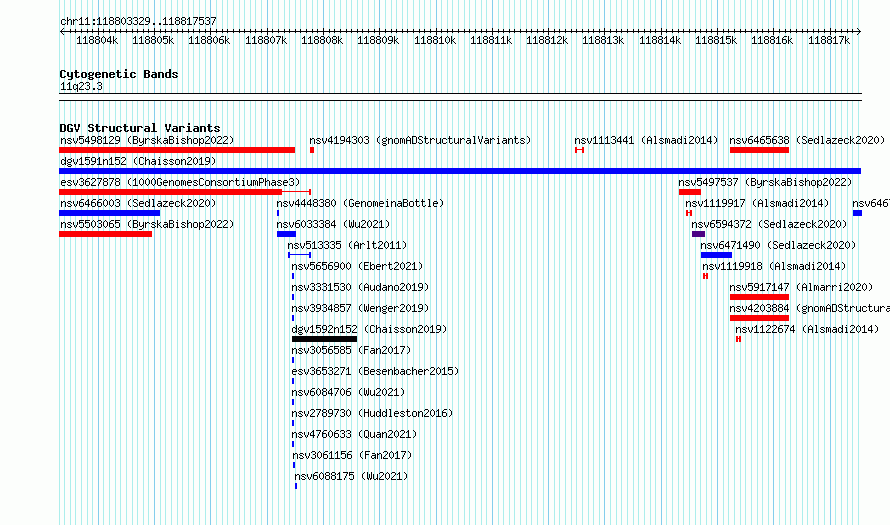The image size is (890, 525).
Task: Click nsv3056585 (Fan2017) label
Action: (351, 350)
